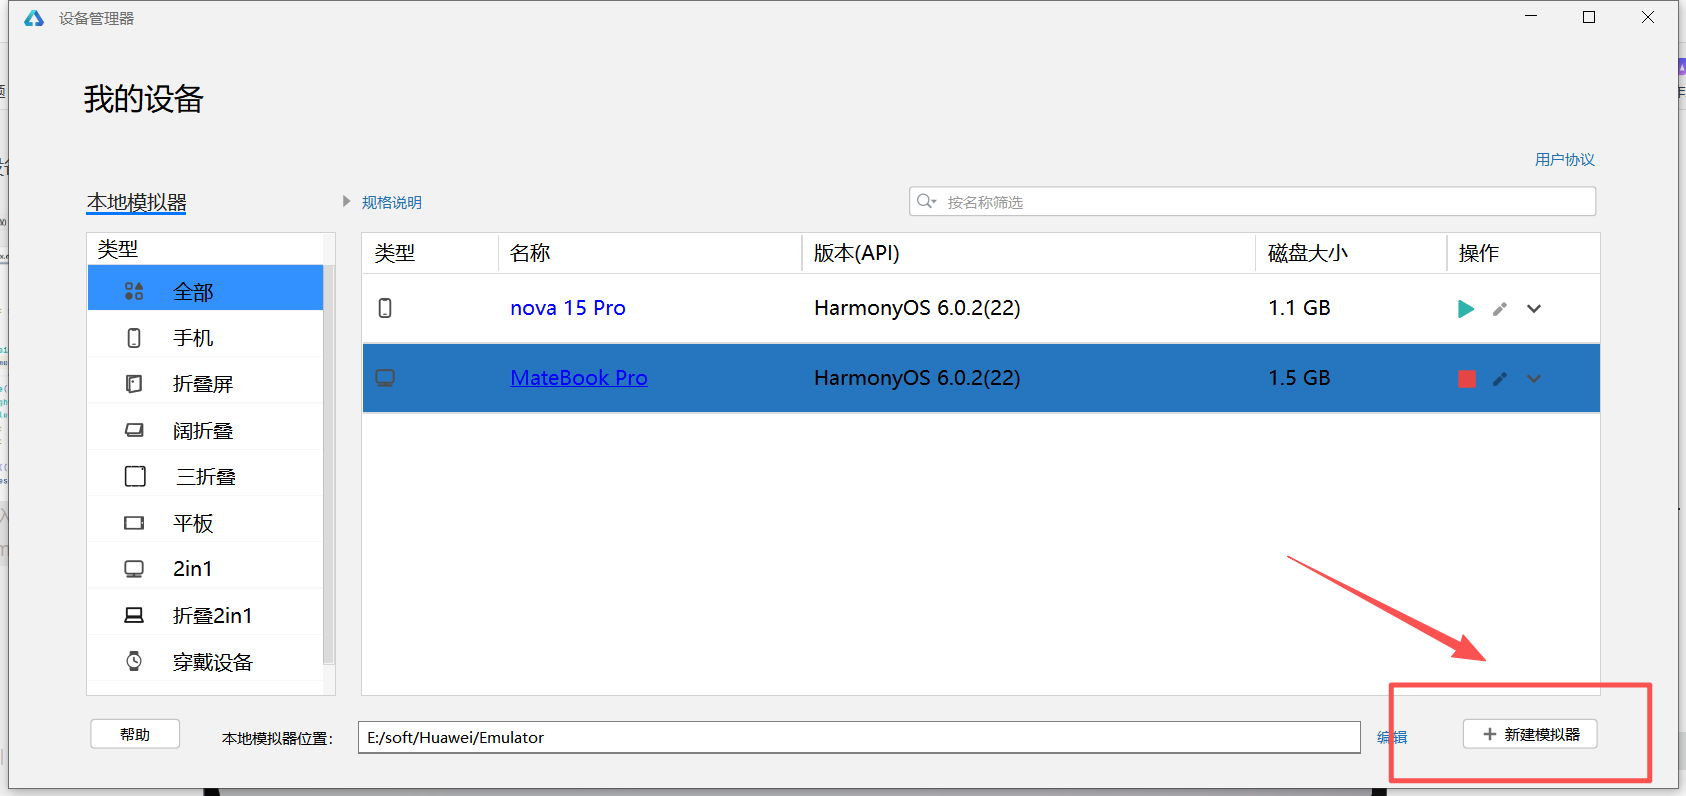Edit the nova 15 Pro emulator settings
The height and width of the screenshot is (796, 1686).
pyautogui.click(x=1500, y=309)
